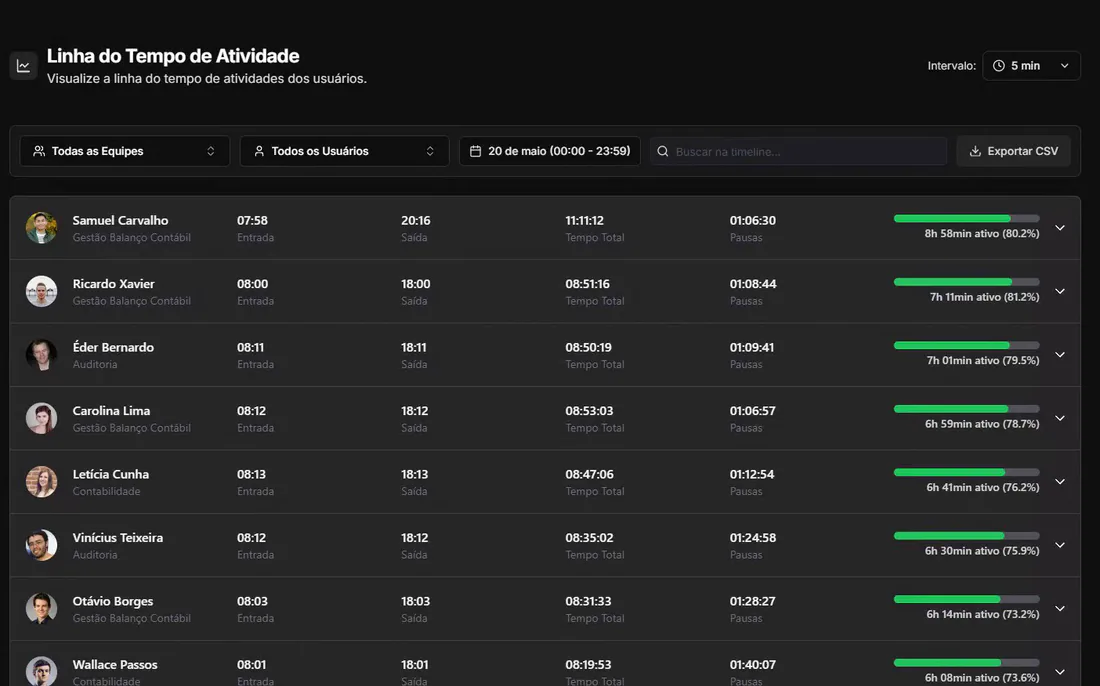Click the magnifier search icon

pyautogui.click(x=662, y=152)
